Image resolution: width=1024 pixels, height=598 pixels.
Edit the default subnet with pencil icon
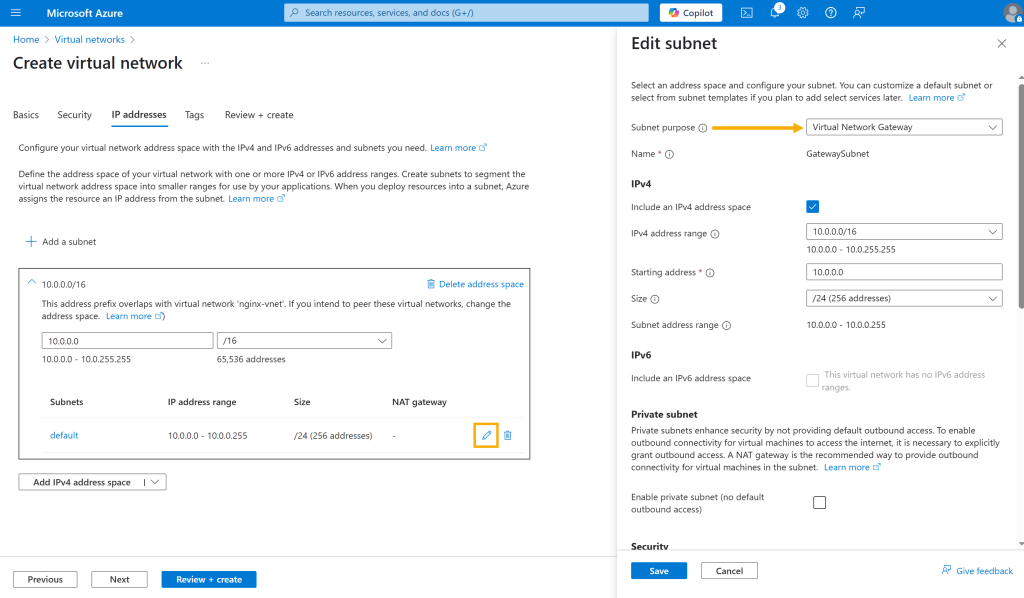tap(486, 435)
